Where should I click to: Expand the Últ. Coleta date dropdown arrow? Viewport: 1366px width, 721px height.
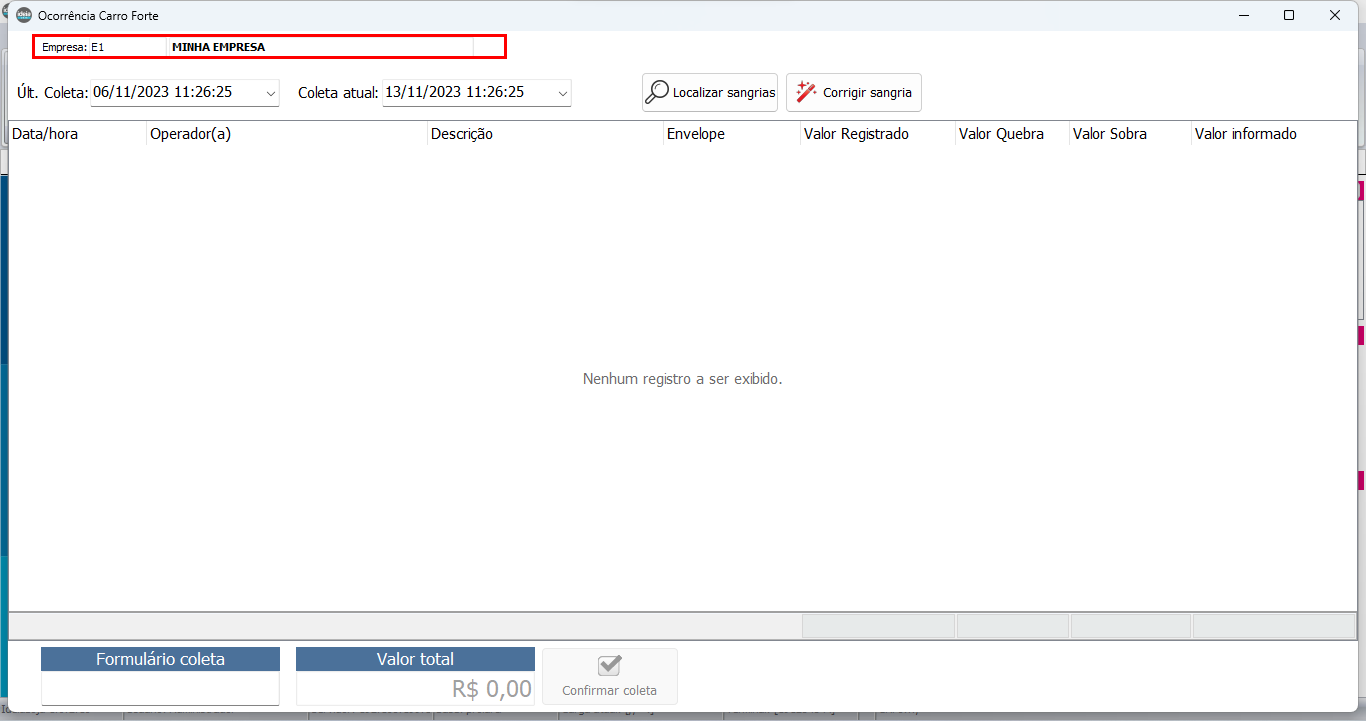(x=271, y=93)
